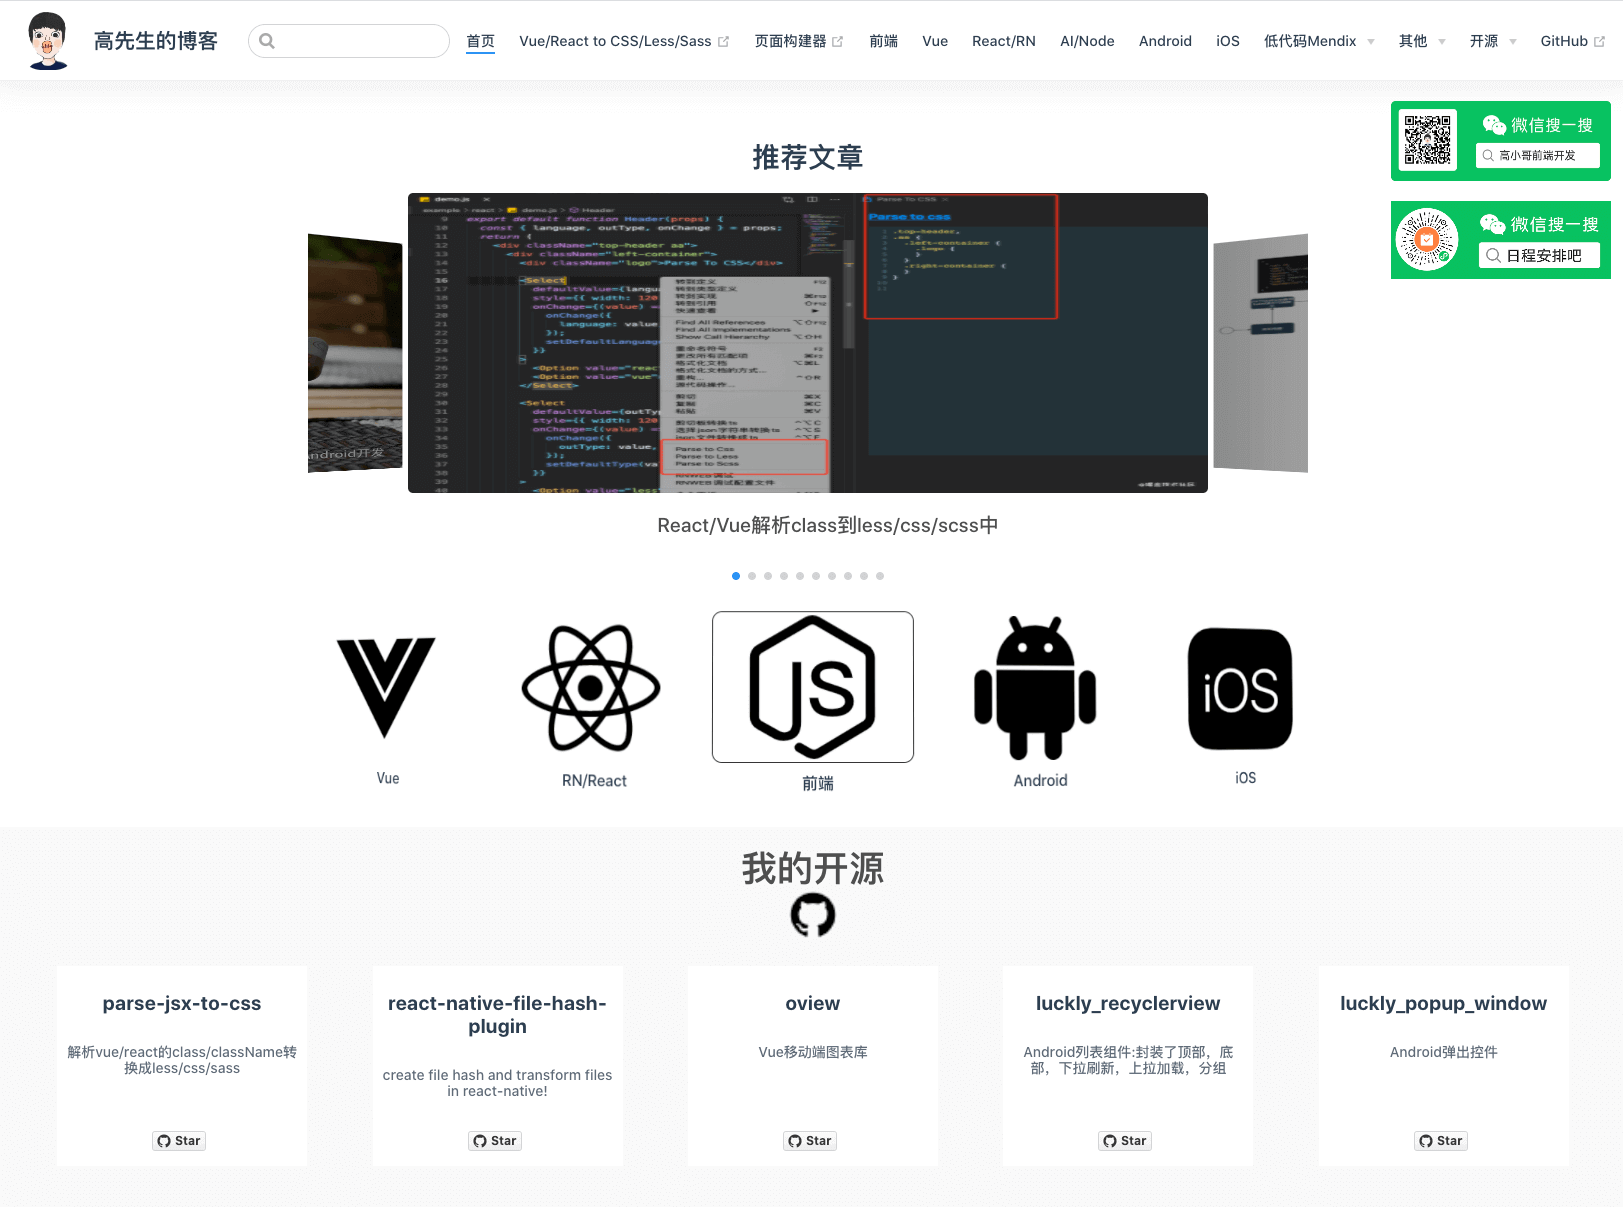
Task: Click Android label under robot icon
Action: coord(1040,781)
